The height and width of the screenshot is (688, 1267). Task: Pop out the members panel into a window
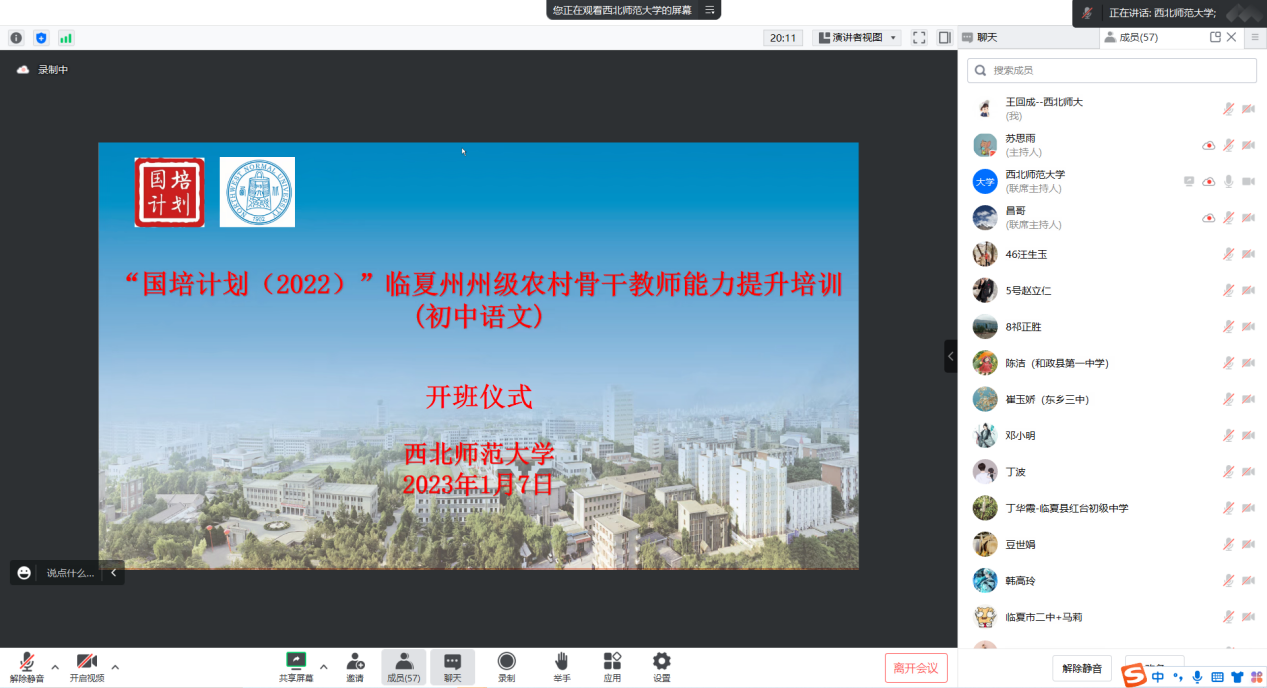(x=1215, y=37)
